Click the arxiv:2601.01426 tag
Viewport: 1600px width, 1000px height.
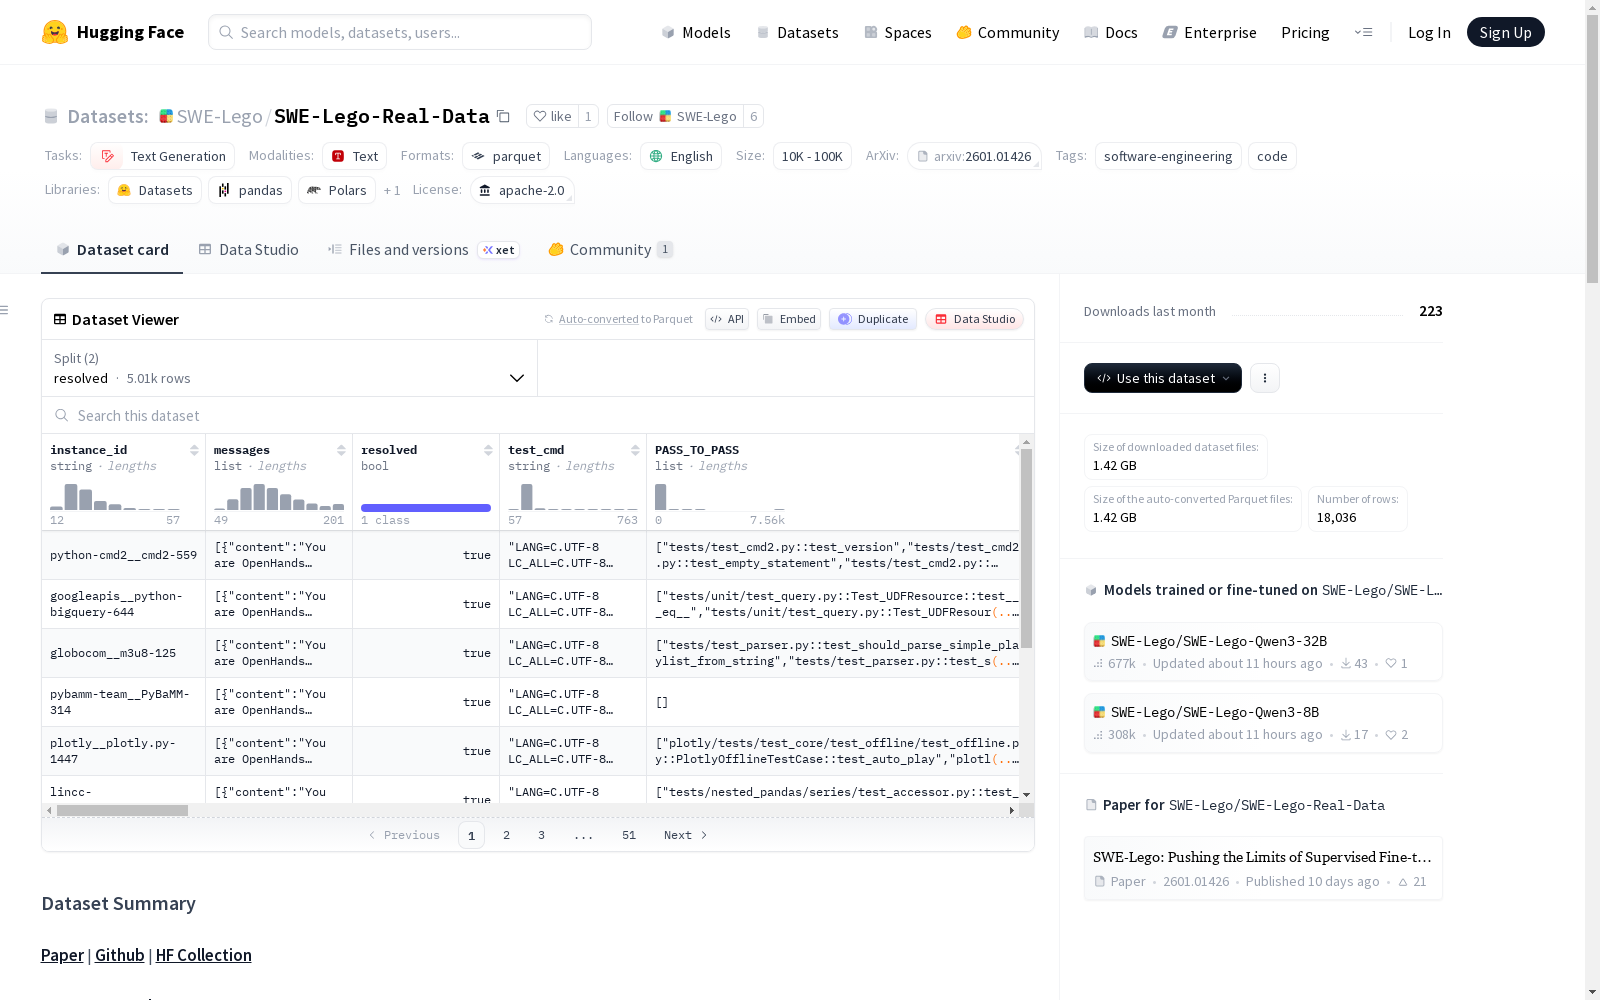974,156
